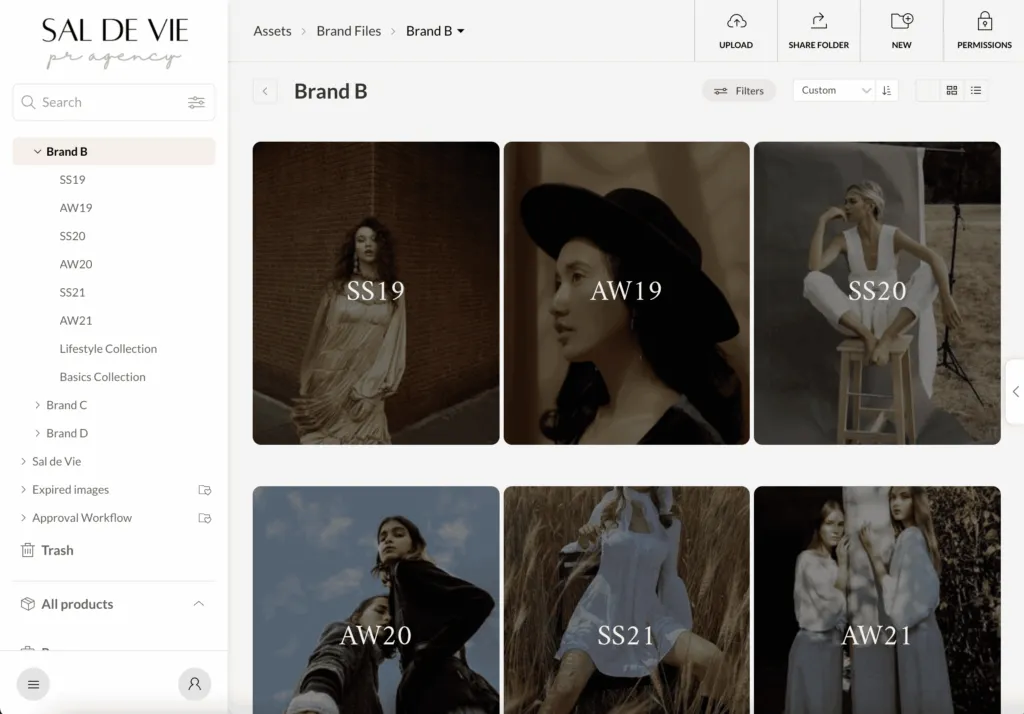1024x714 pixels.
Task: Expand the right-edge side panel arrow
Action: [1016, 391]
